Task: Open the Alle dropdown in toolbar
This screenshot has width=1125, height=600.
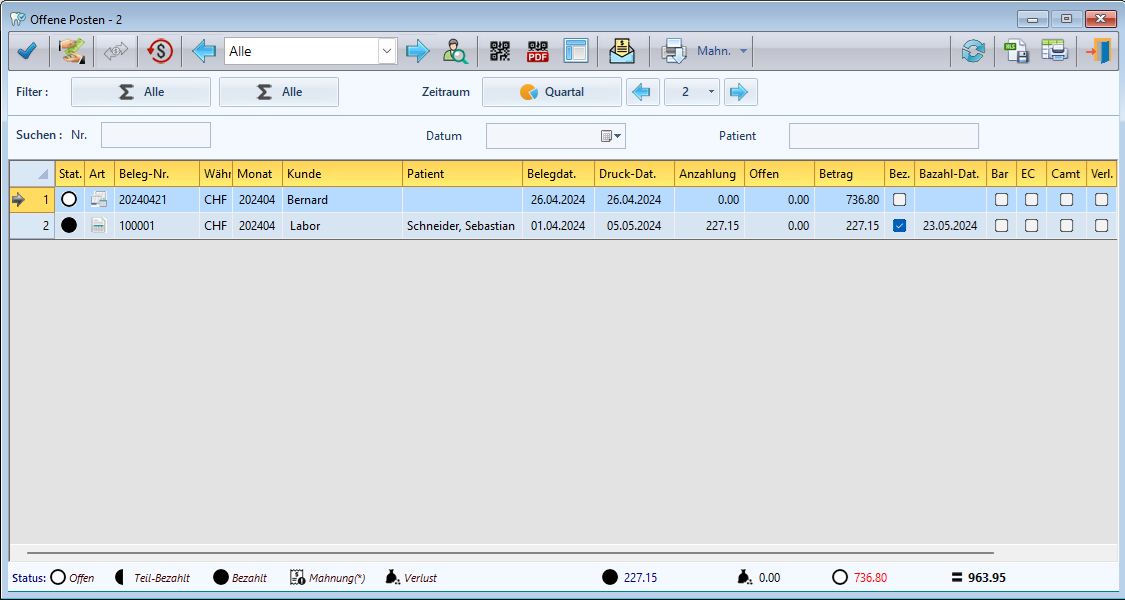Action: tap(386, 51)
